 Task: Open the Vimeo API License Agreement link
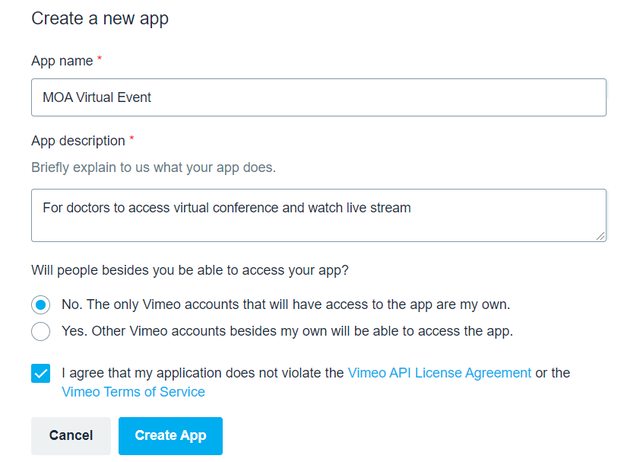[x=439, y=372]
